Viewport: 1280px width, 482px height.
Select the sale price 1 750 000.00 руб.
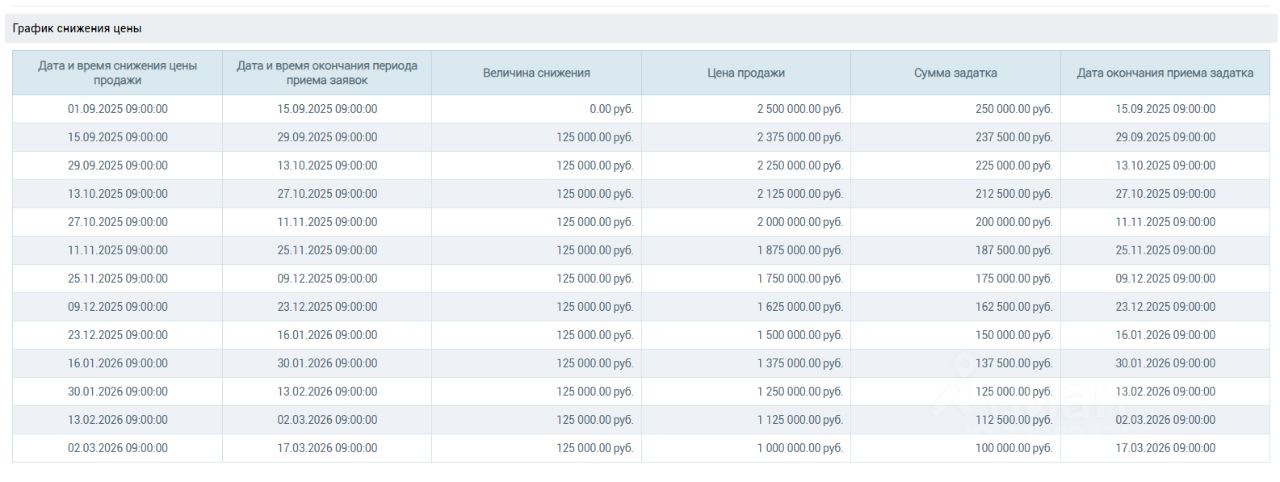pos(800,278)
